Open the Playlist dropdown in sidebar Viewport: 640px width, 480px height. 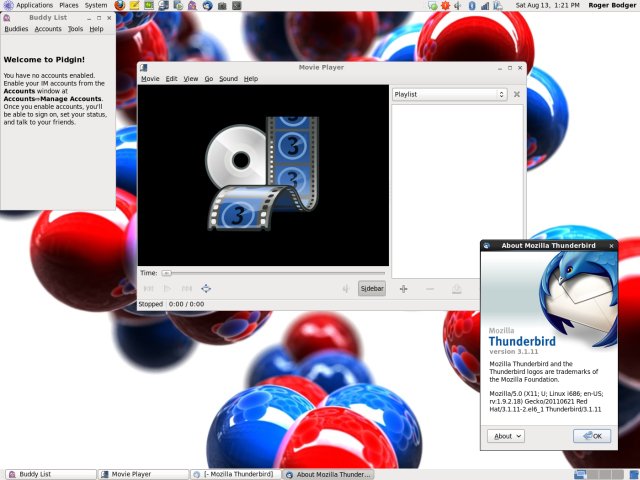[x=449, y=94]
